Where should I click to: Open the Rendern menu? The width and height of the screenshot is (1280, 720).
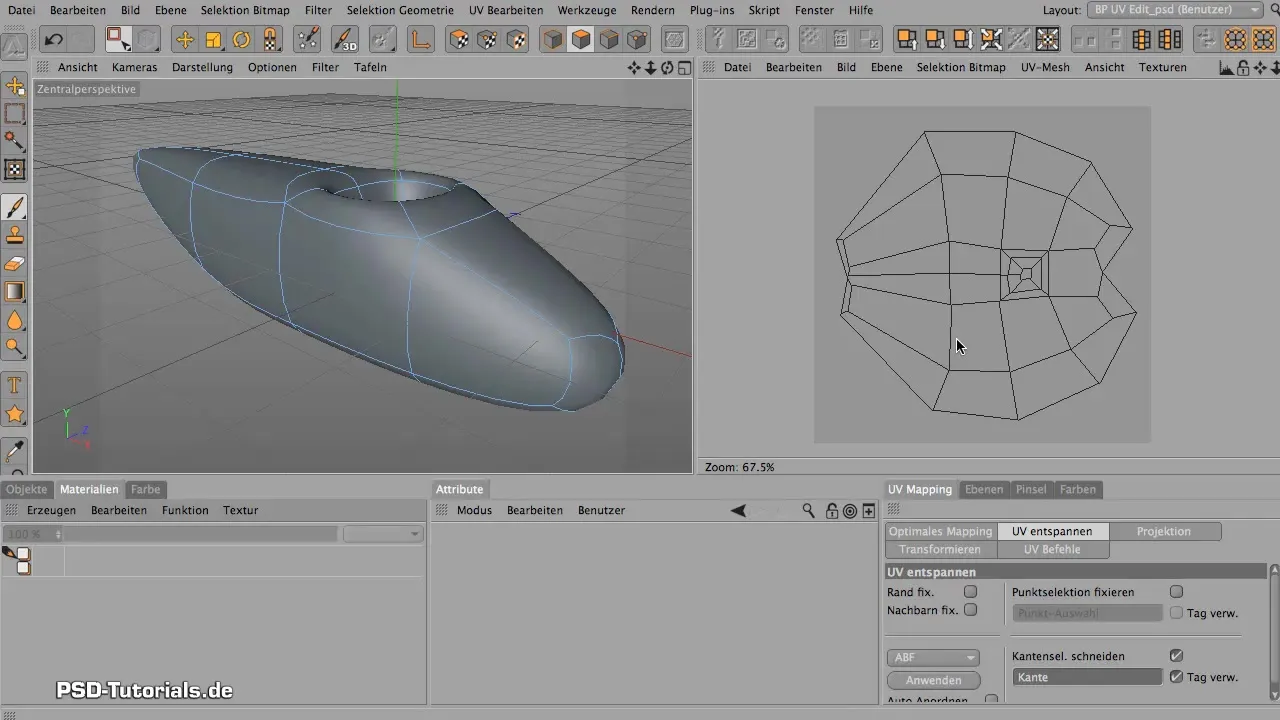[653, 10]
